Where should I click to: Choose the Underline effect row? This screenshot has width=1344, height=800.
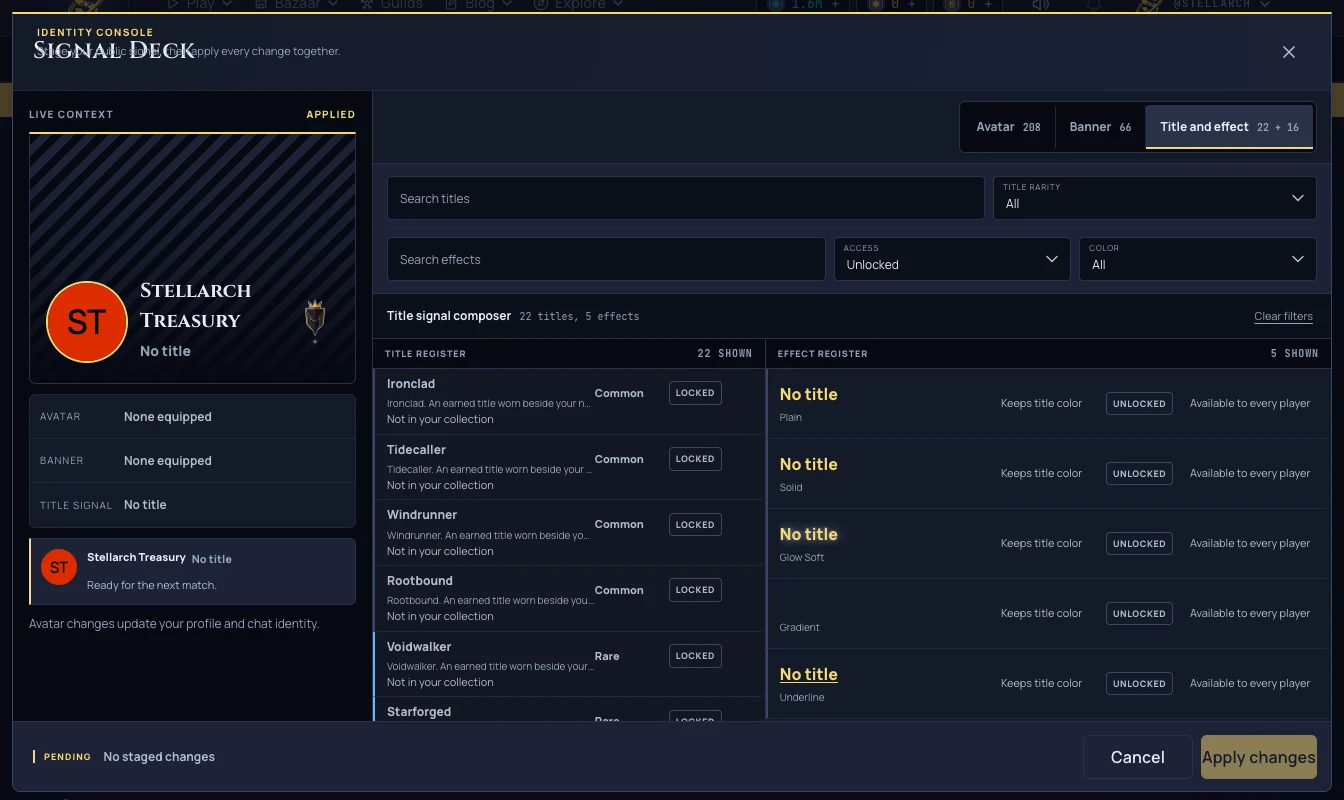(1048, 684)
